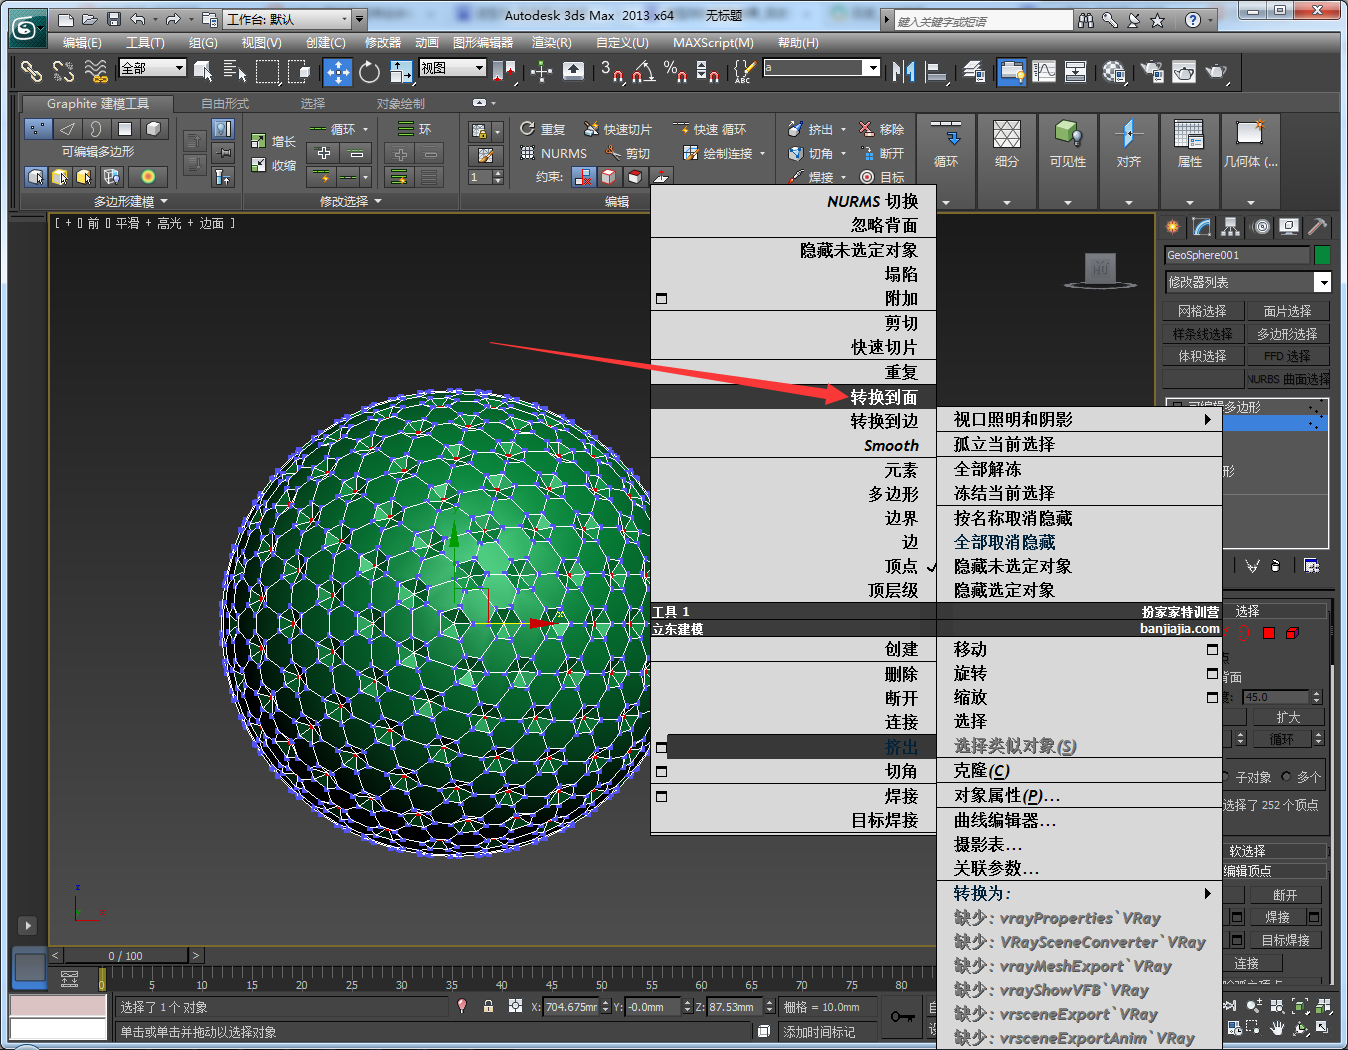Open the MAXScript(M) menu

tap(713, 43)
